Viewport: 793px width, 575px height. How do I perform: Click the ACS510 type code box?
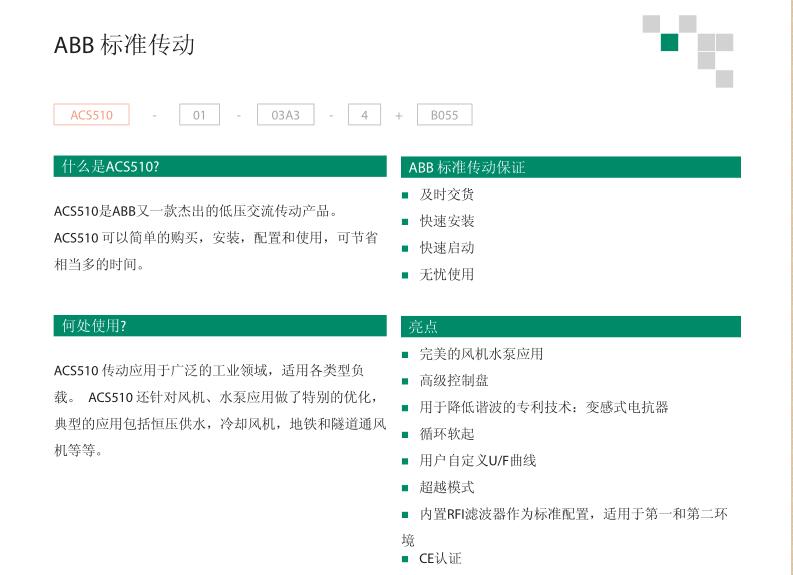pos(92,115)
